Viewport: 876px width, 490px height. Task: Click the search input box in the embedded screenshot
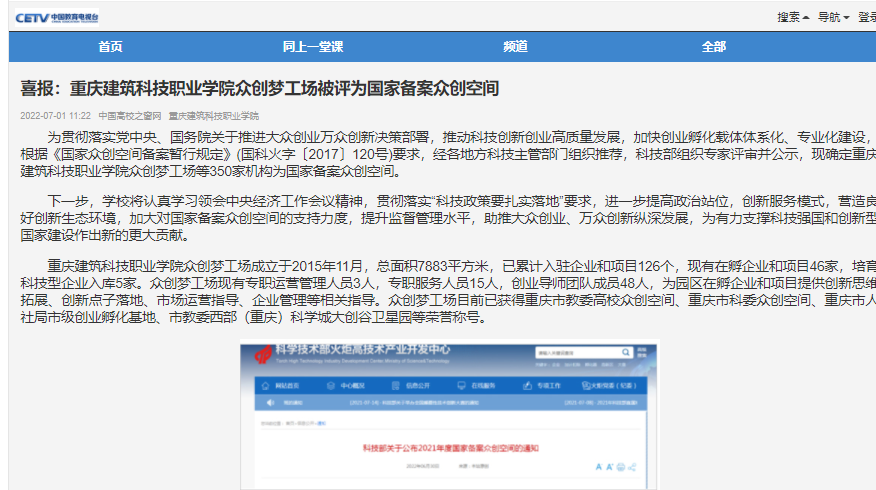pos(575,354)
